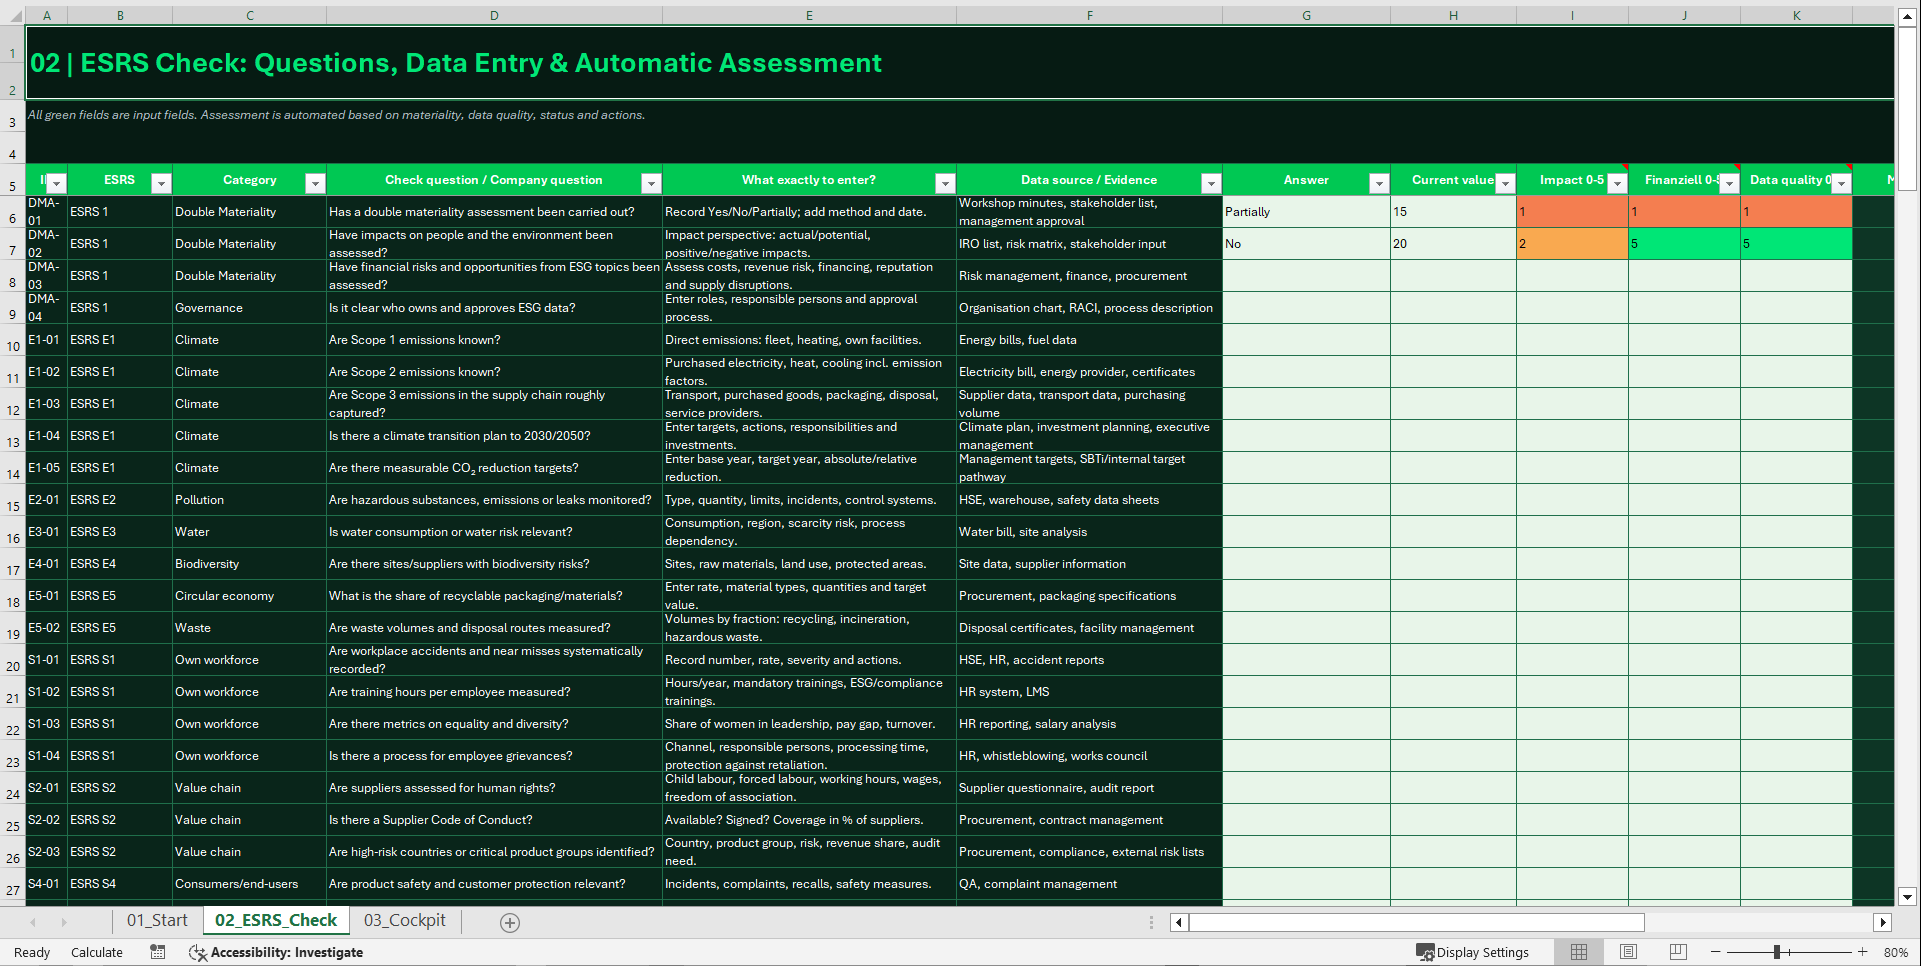Click the previous sheet navigation arrow
This screenshot has height=966, width=1921.
pyautogui.click(x=33, y=922)
